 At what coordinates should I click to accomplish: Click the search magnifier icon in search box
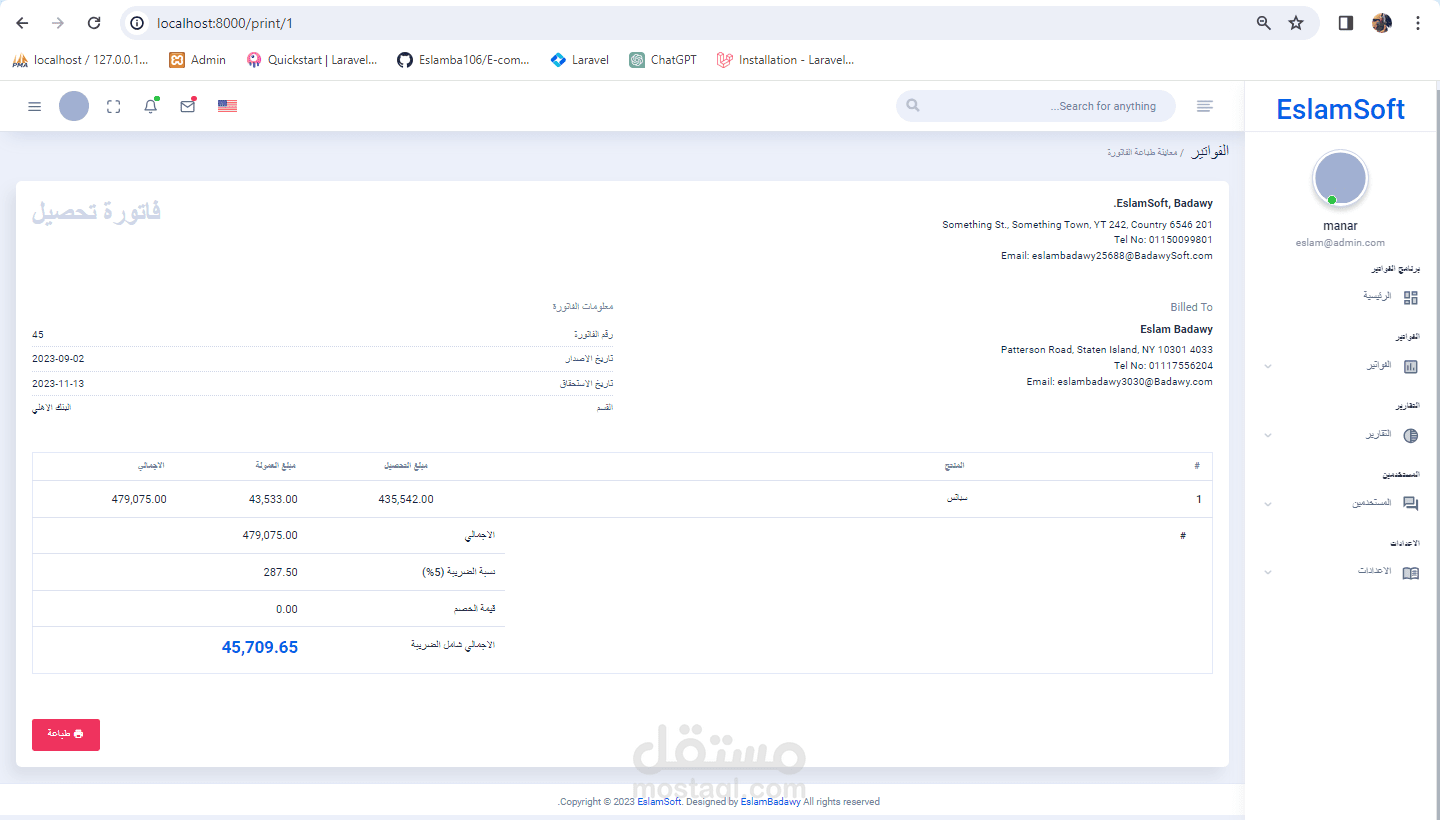point(913,105)
